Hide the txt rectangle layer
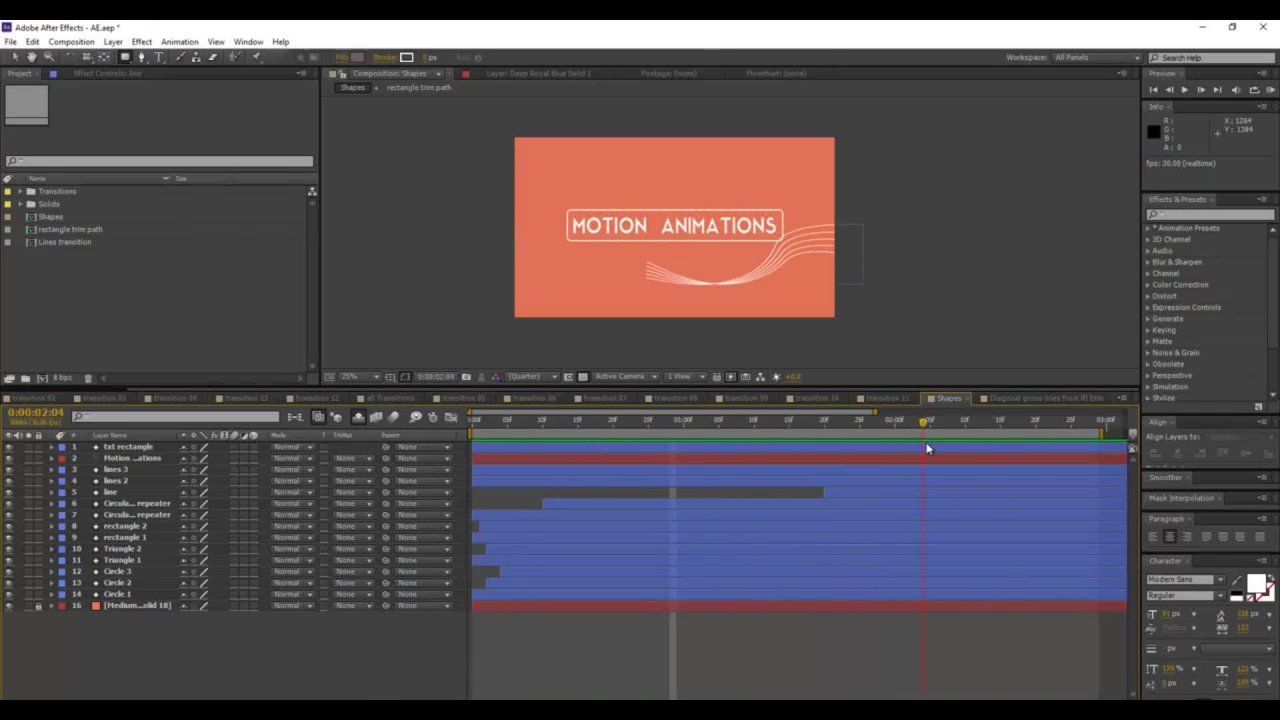The width and height of the screenshot is (1280, 720). 9,447
